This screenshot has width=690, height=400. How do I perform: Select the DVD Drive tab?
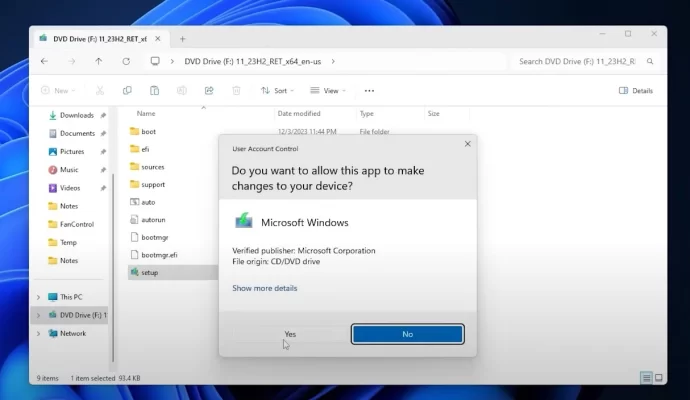(93, 38)
